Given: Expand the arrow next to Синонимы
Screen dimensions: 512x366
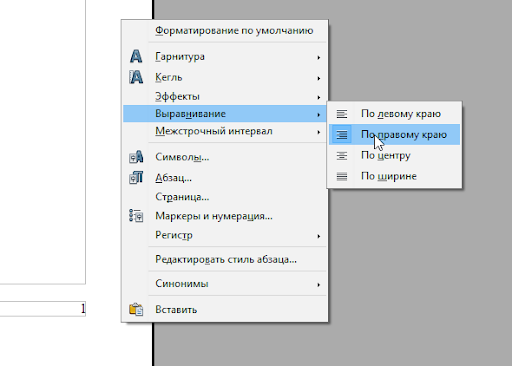Looking at the screenshot, I should tap(319, 285).
